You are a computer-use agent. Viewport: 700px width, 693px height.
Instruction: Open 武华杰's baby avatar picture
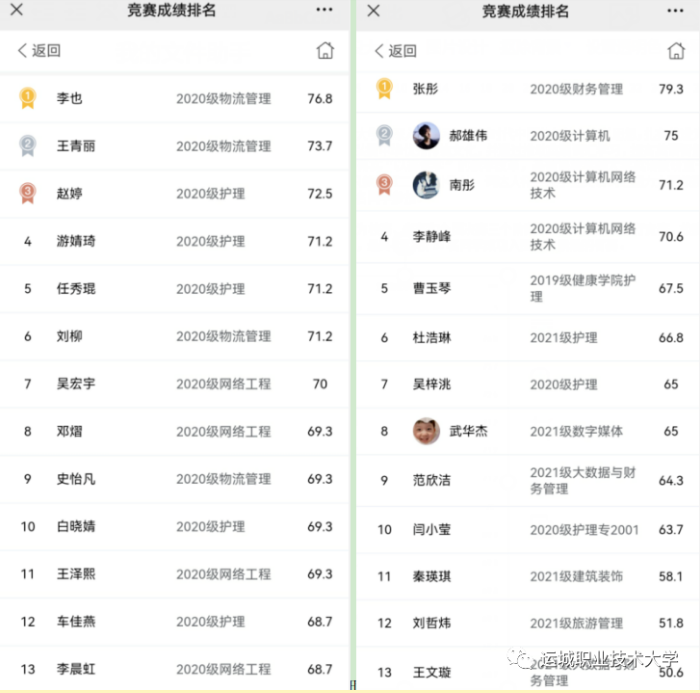pyautogui.click(x=426, y=431)
